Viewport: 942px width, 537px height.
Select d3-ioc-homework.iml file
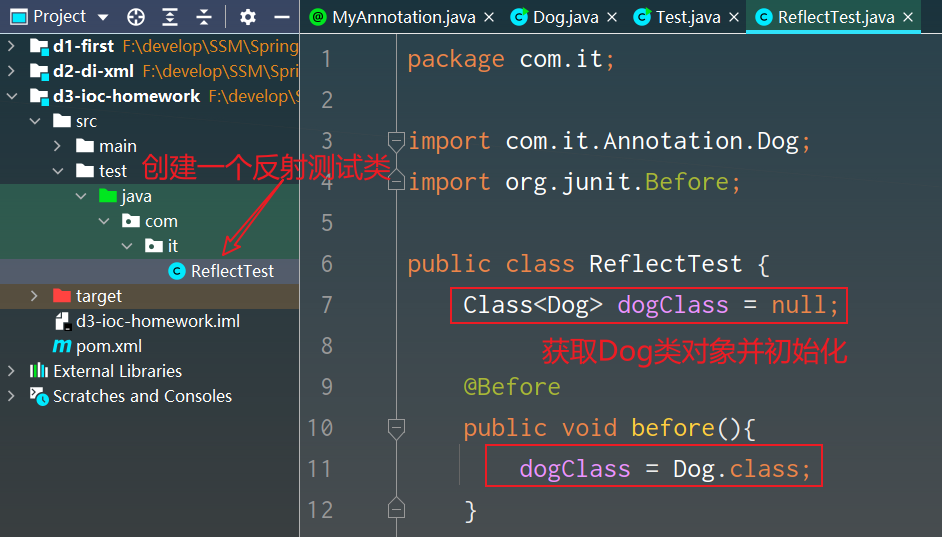point(150,321)
